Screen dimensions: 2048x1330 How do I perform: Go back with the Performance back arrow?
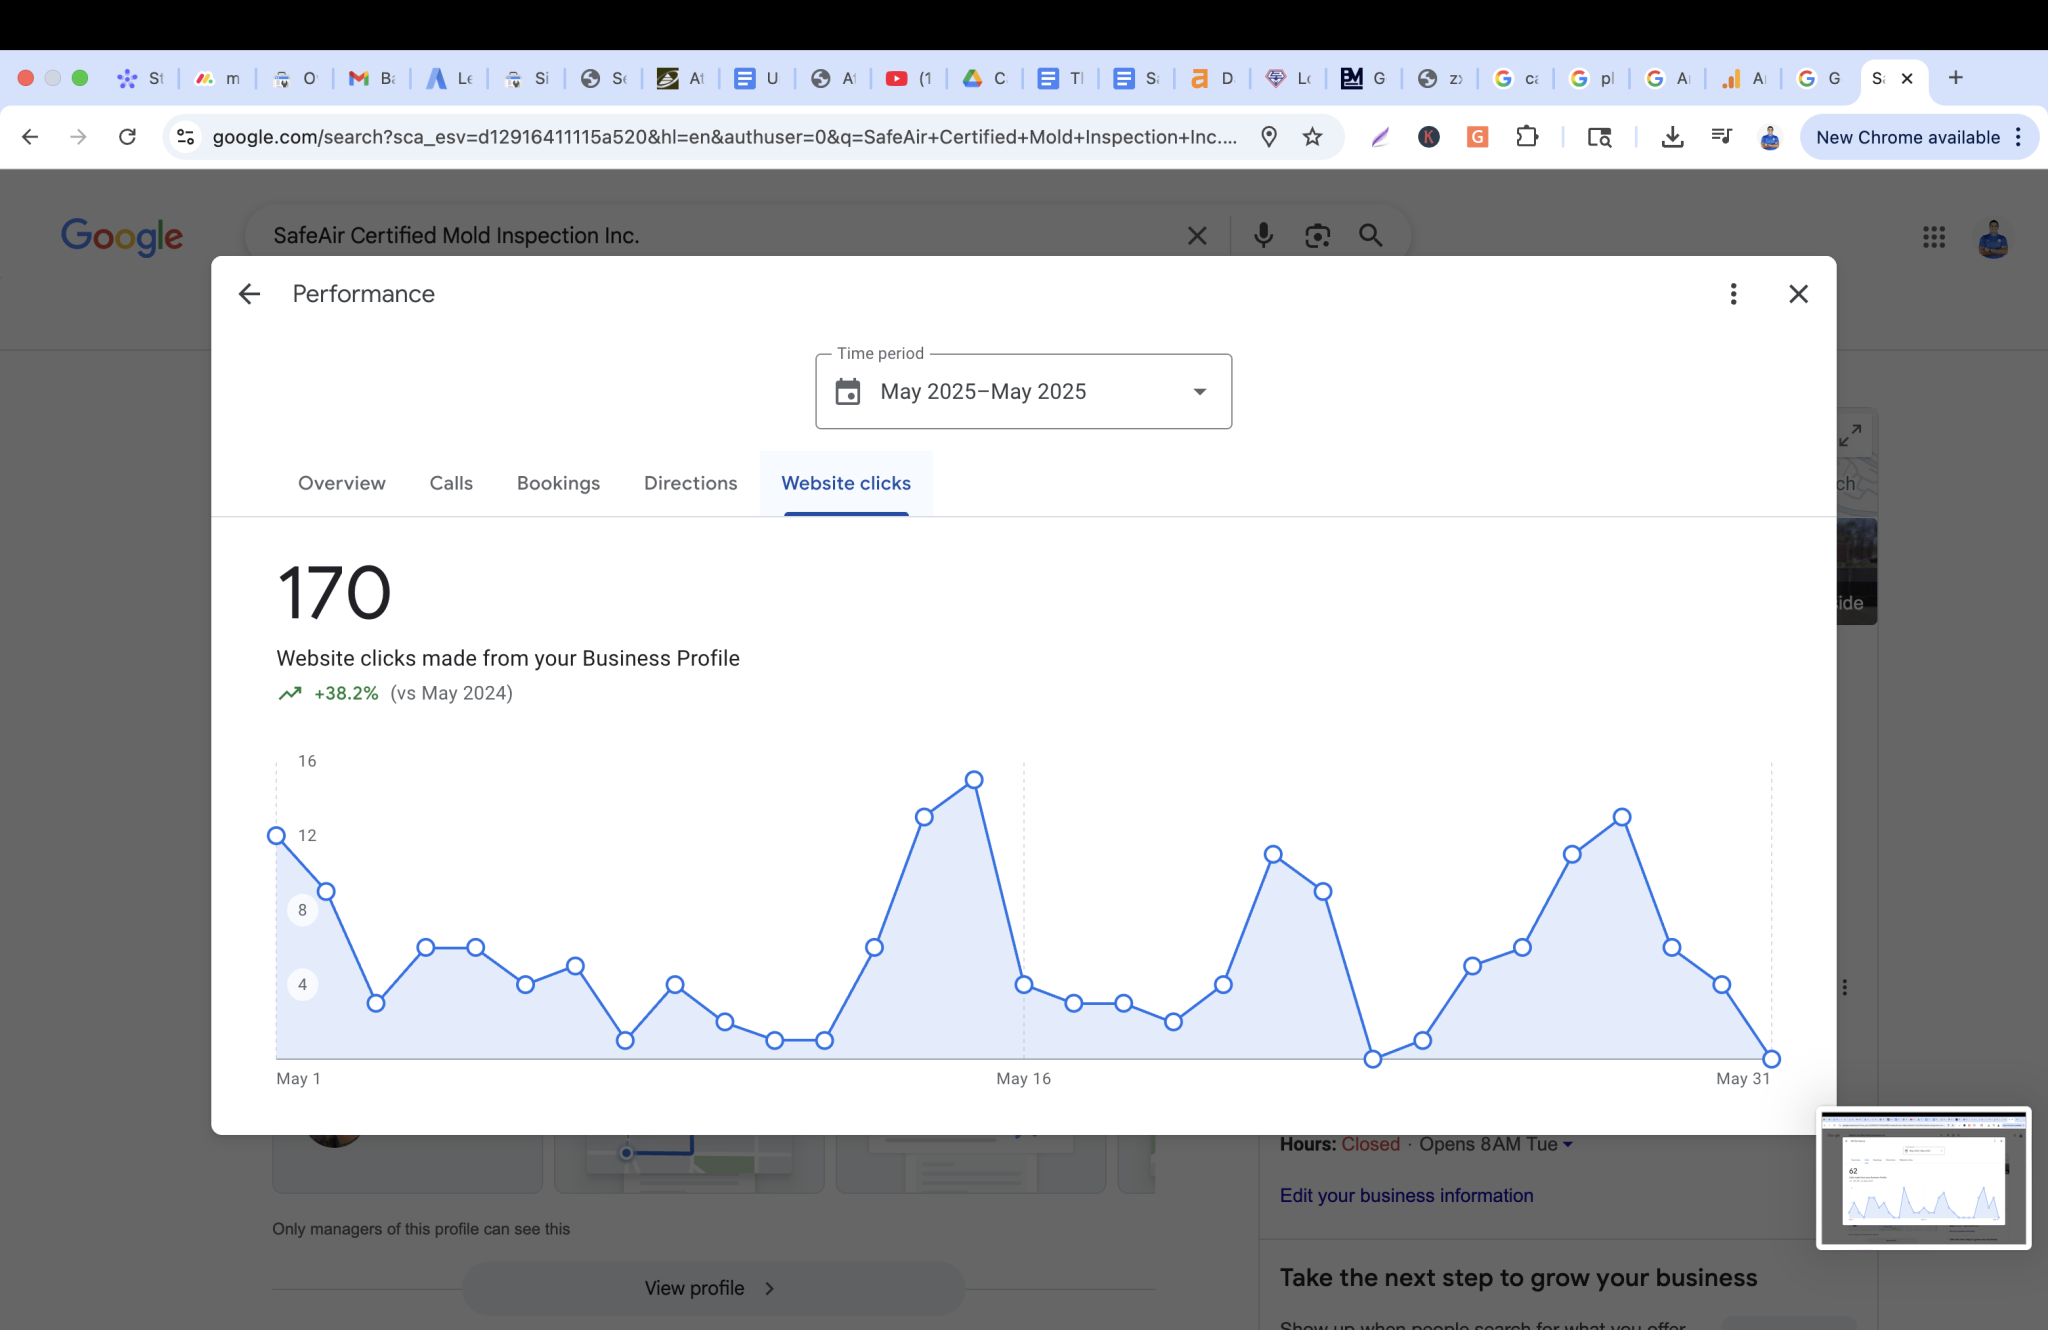tap(249, 294)
